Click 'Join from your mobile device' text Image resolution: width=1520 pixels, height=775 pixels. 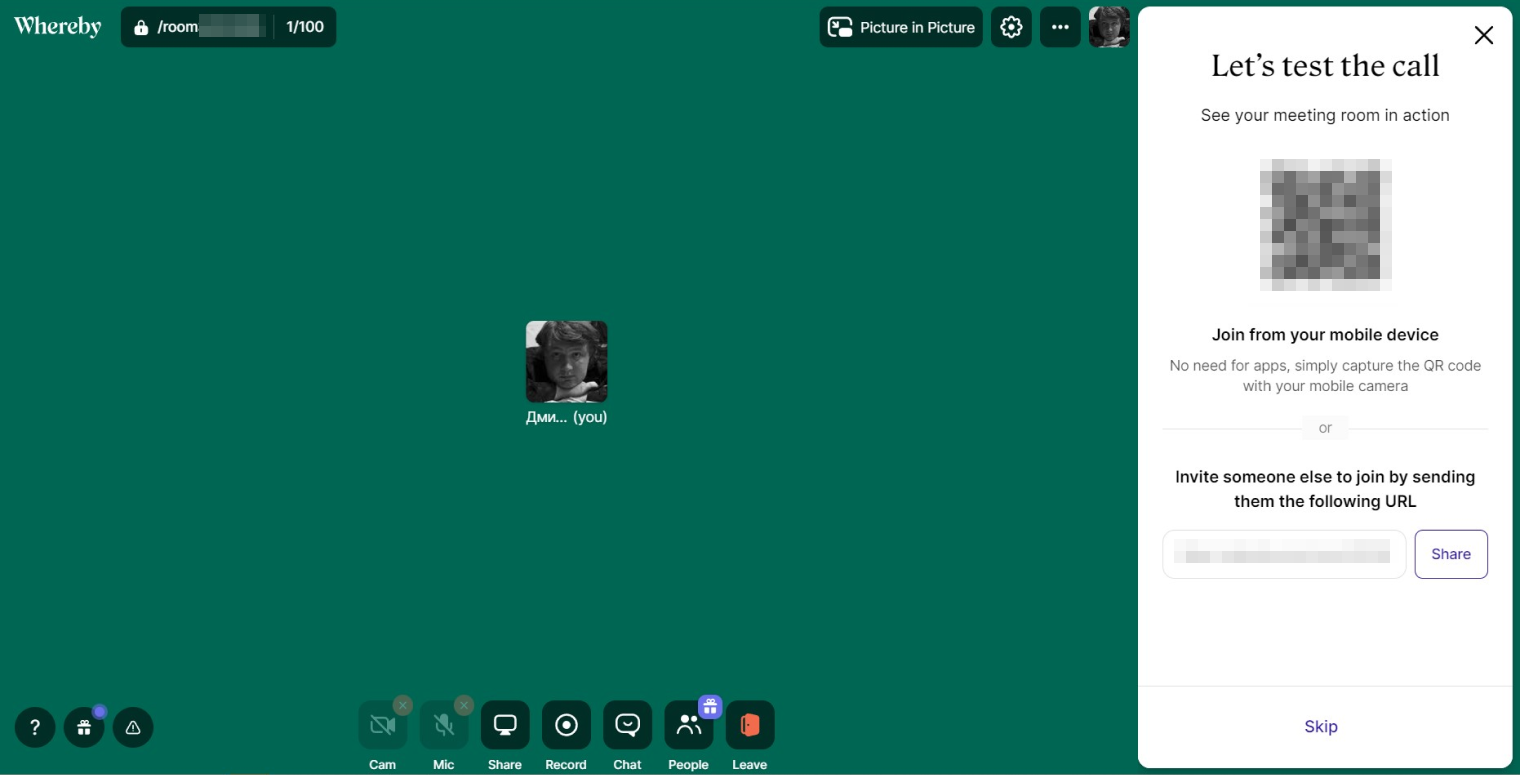[x=1325, y=335]
